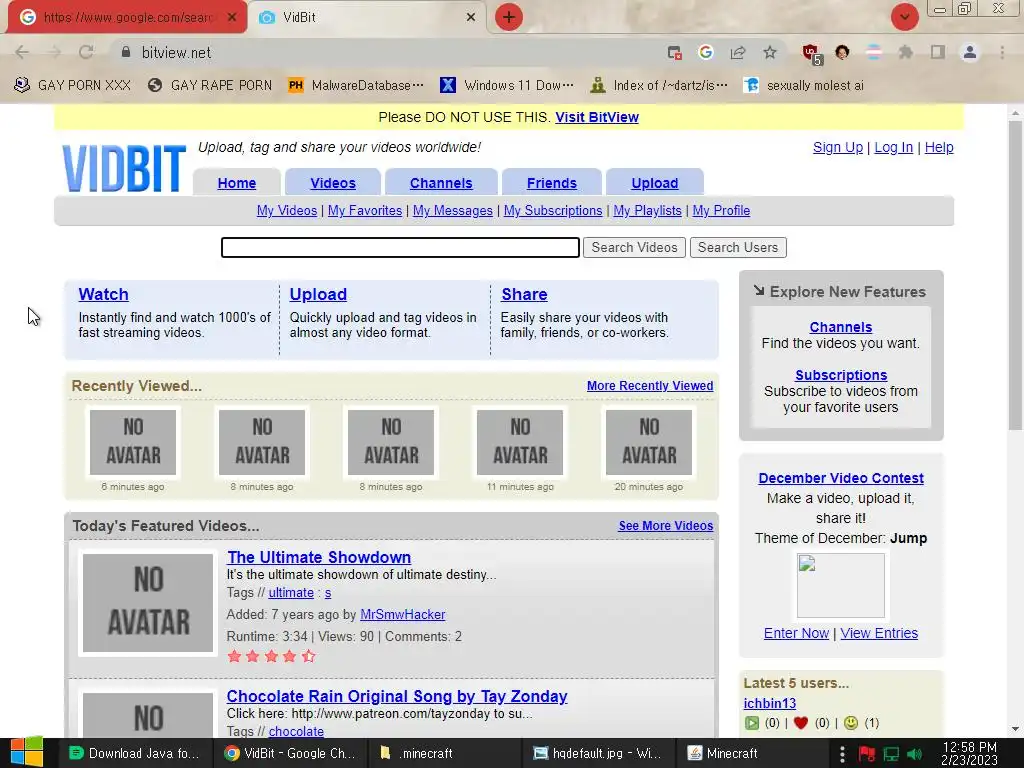
Task: Open the tab search chevron in the tab strip
Action: pos(904,17)
